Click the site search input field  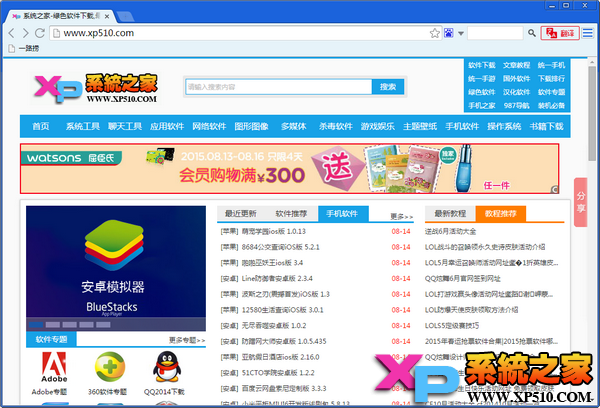click(x=279, y=87)
